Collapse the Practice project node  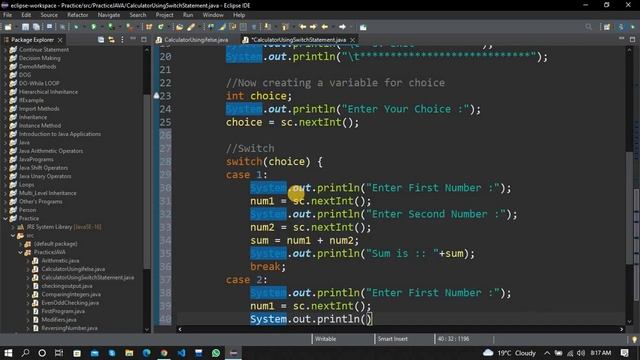click(x=6, y=218)
